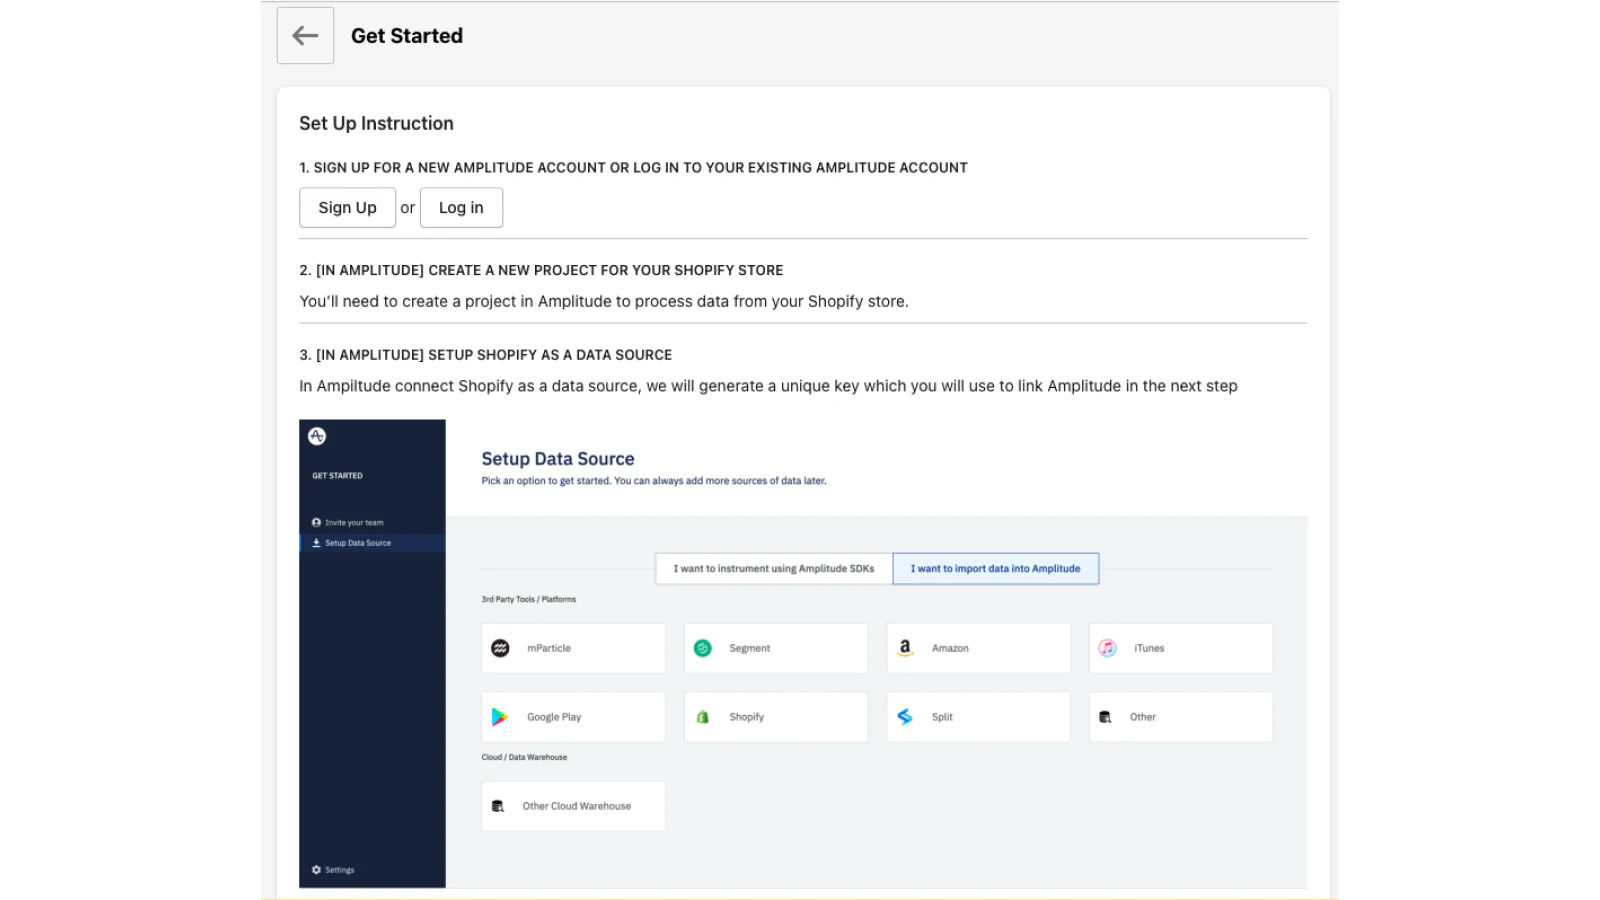Click the Cloud / Data Warehouse label
The width and height of the screenshot is (1600, 900).
(524, 757)
